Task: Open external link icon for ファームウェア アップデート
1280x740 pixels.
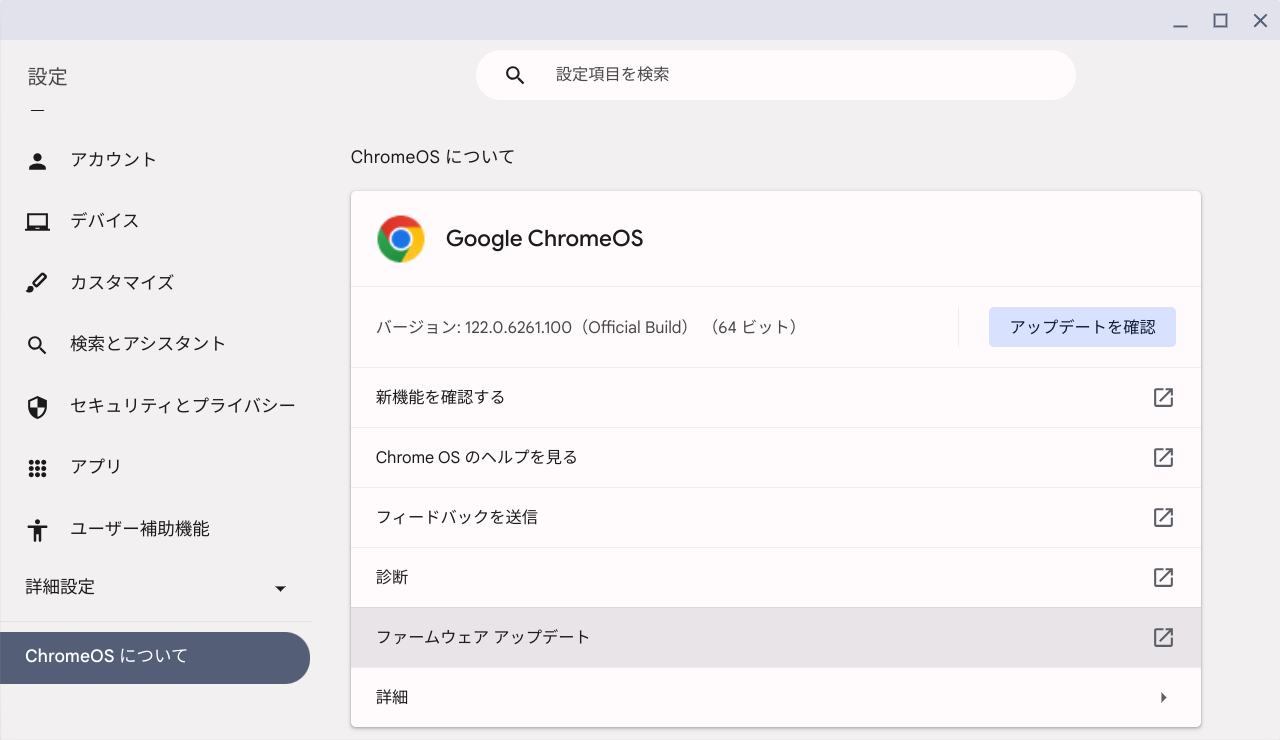Action: [x=1163, y=637]
